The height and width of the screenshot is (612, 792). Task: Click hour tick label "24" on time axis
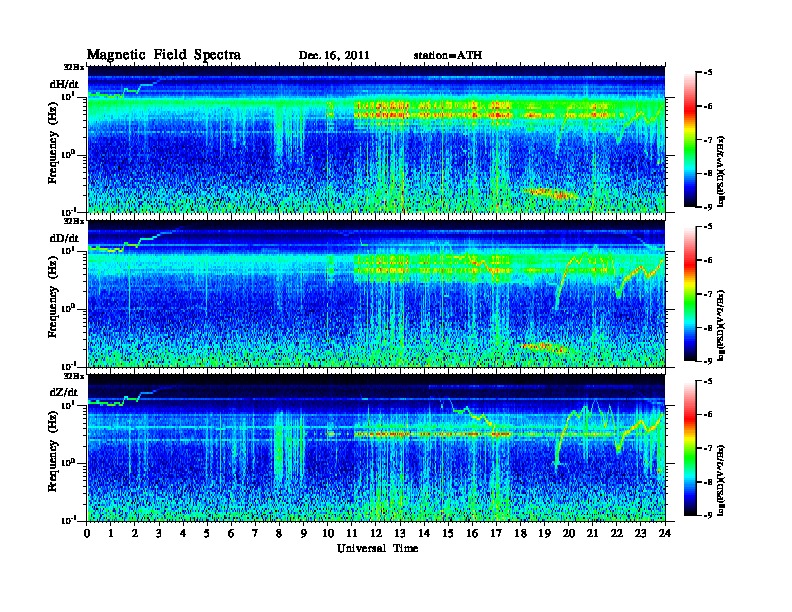click(x=665, y=533)
